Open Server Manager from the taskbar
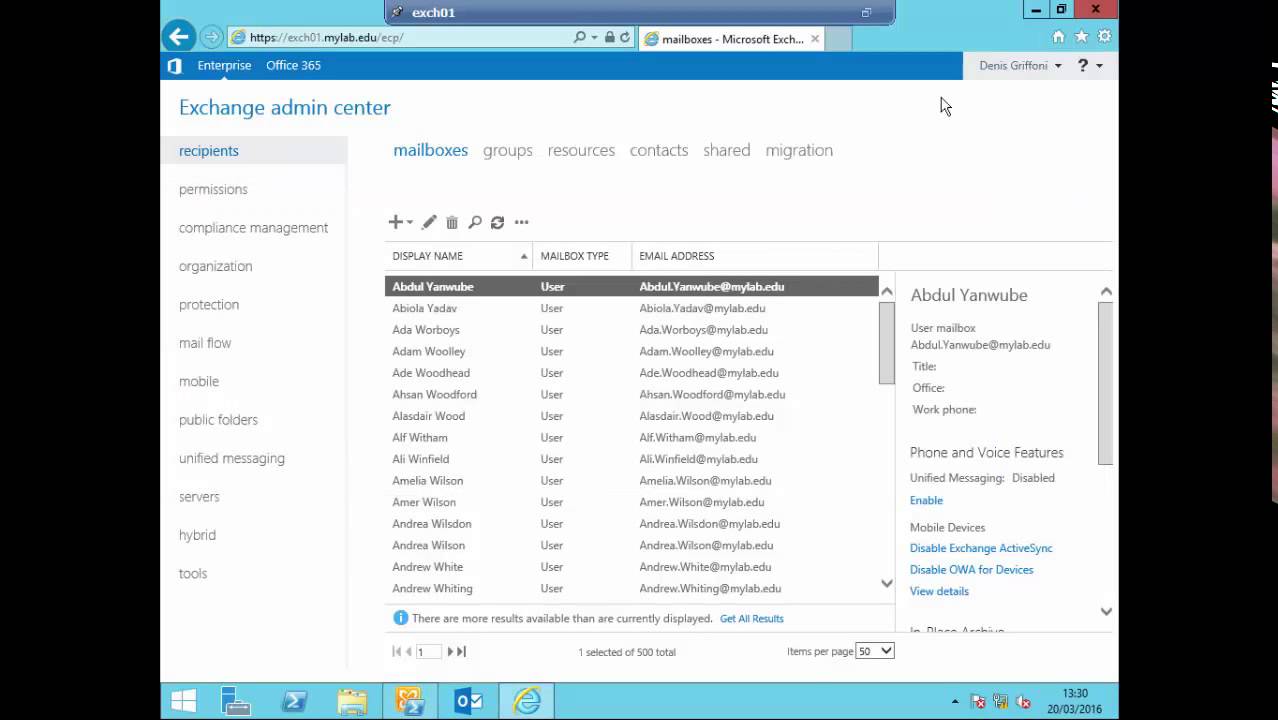Viewport: 1278px width, 720px height. click(x=236, y=701)
